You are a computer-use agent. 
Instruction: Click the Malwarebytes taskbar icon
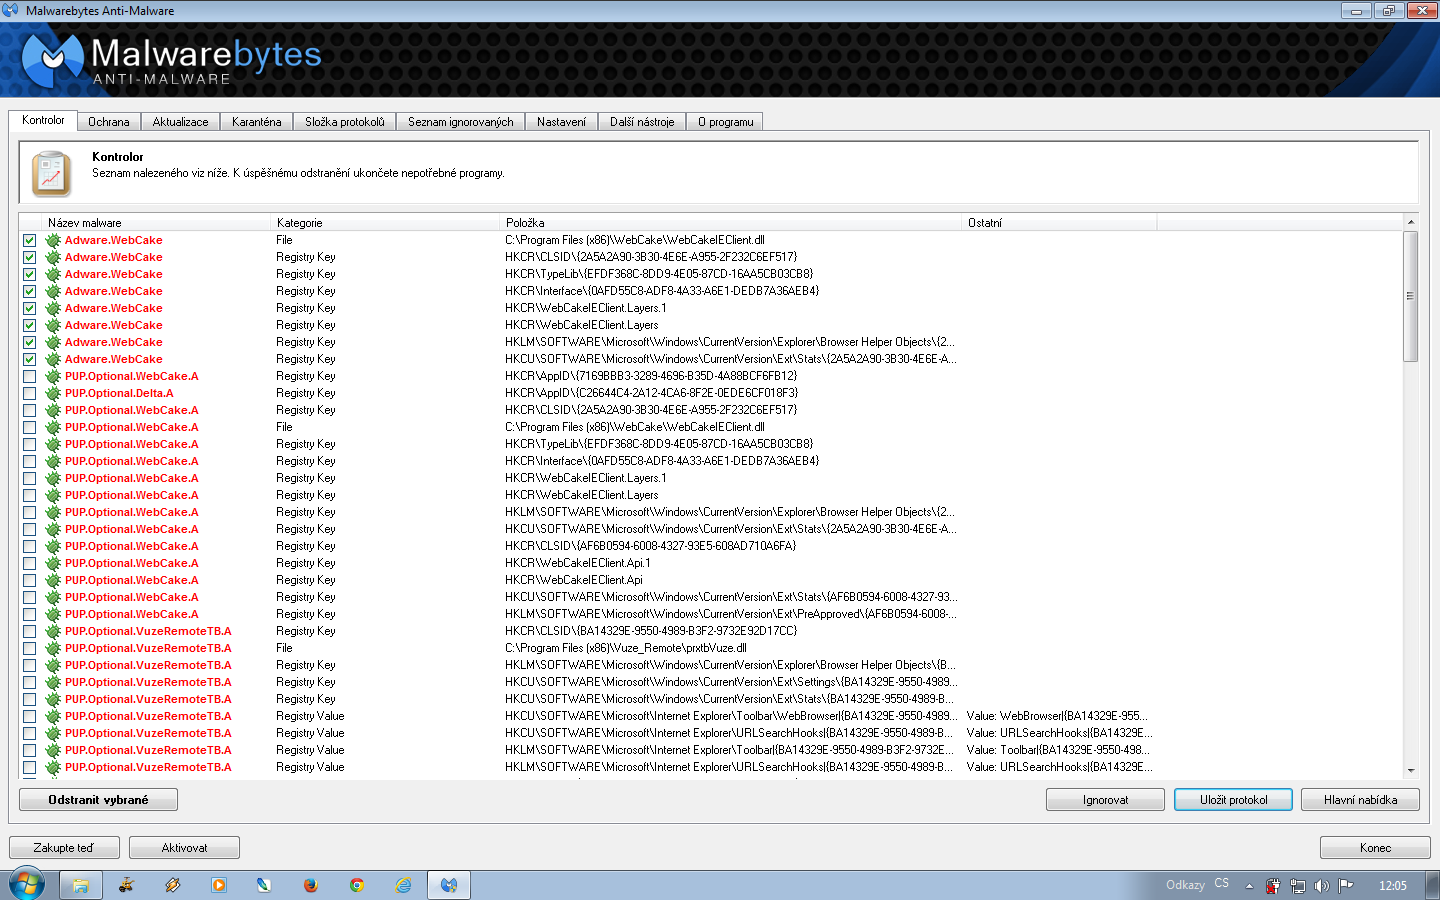pyautogui.click(x=449, y=885)
